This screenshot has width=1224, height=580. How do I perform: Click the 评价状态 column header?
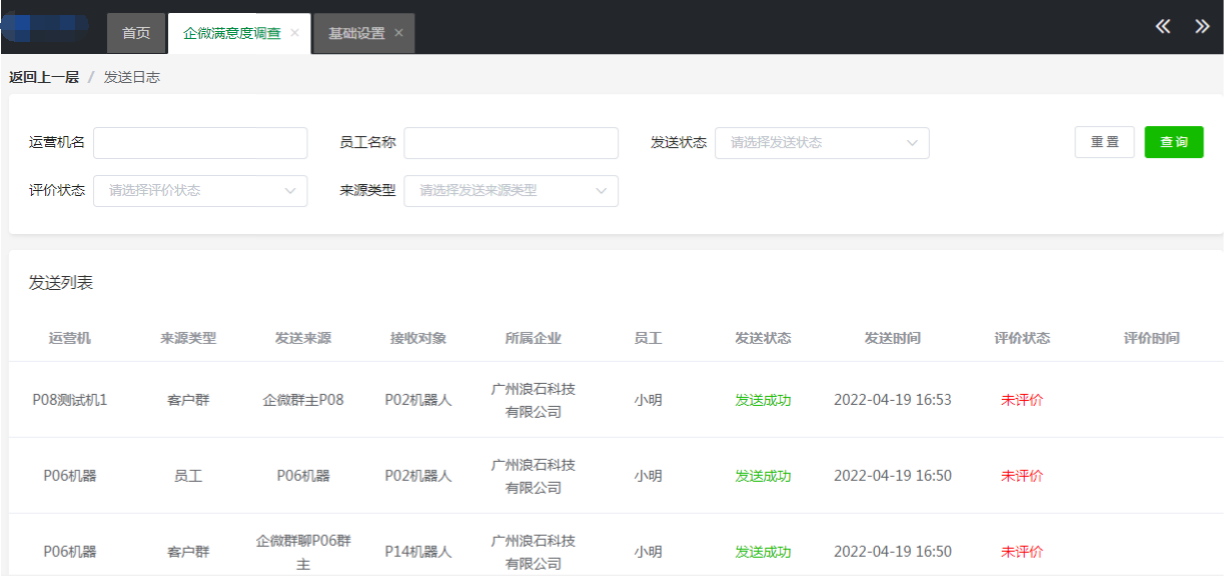click(x=1022, y=338)
